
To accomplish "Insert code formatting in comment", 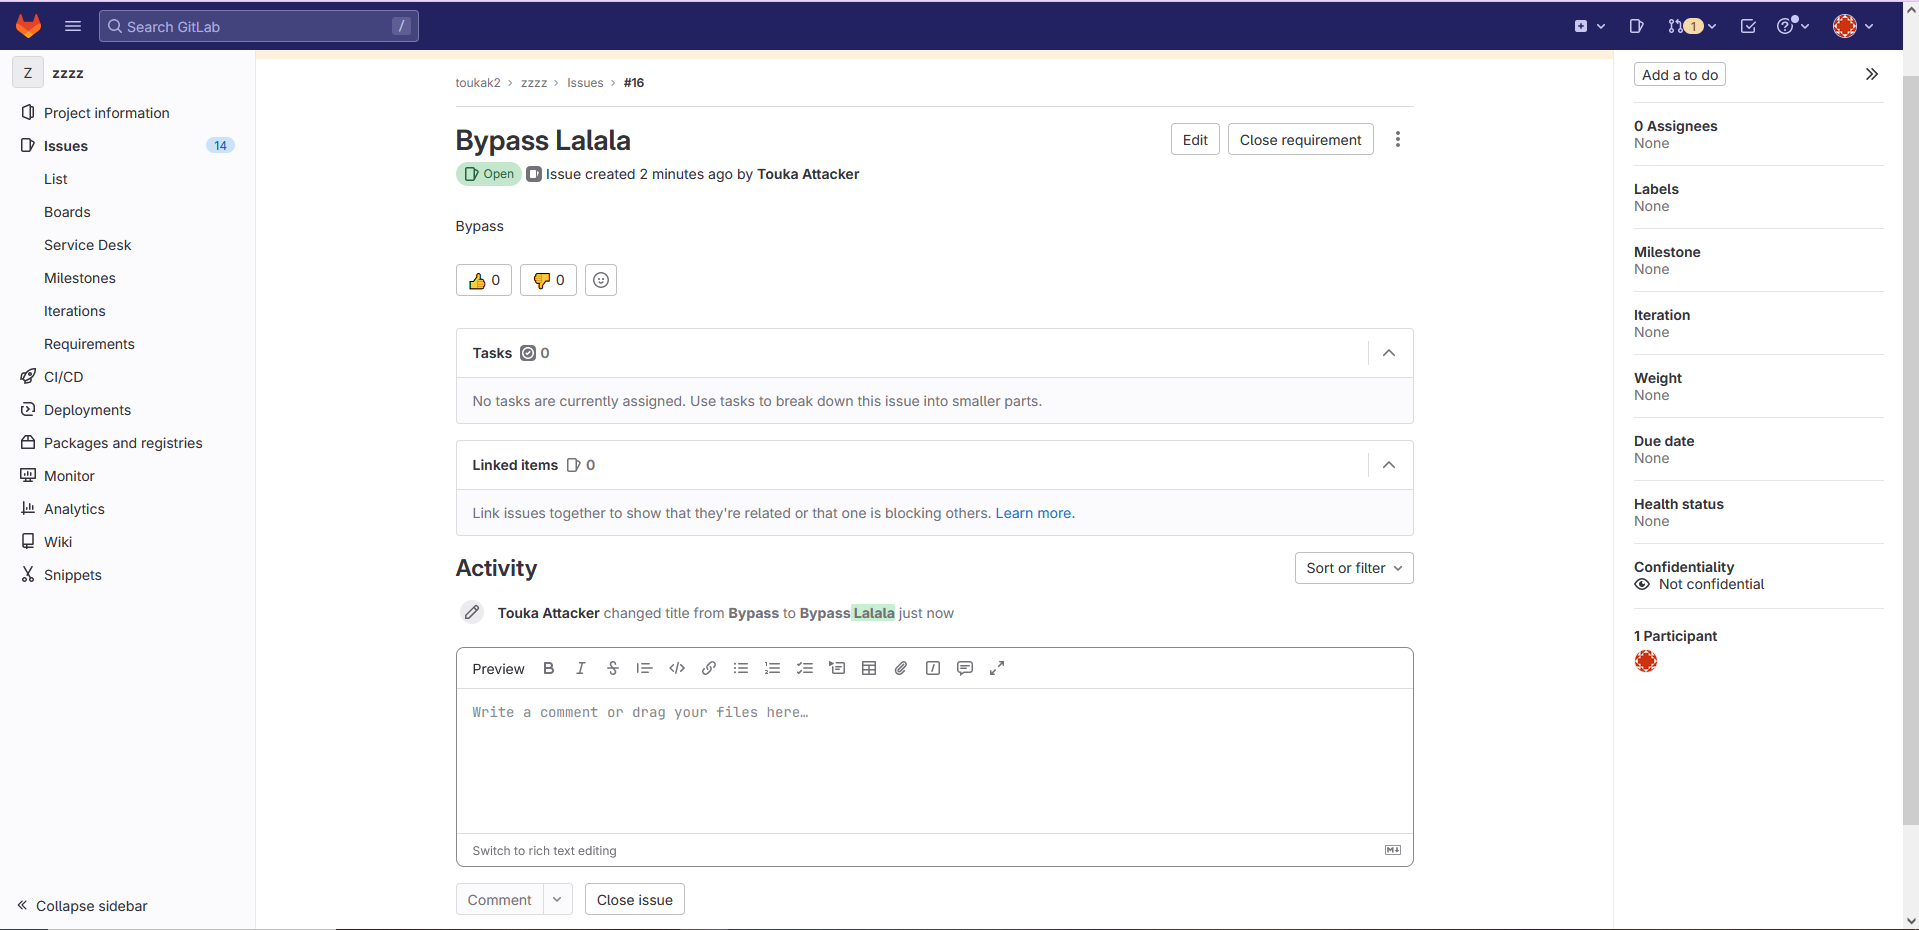I will 677,669.
